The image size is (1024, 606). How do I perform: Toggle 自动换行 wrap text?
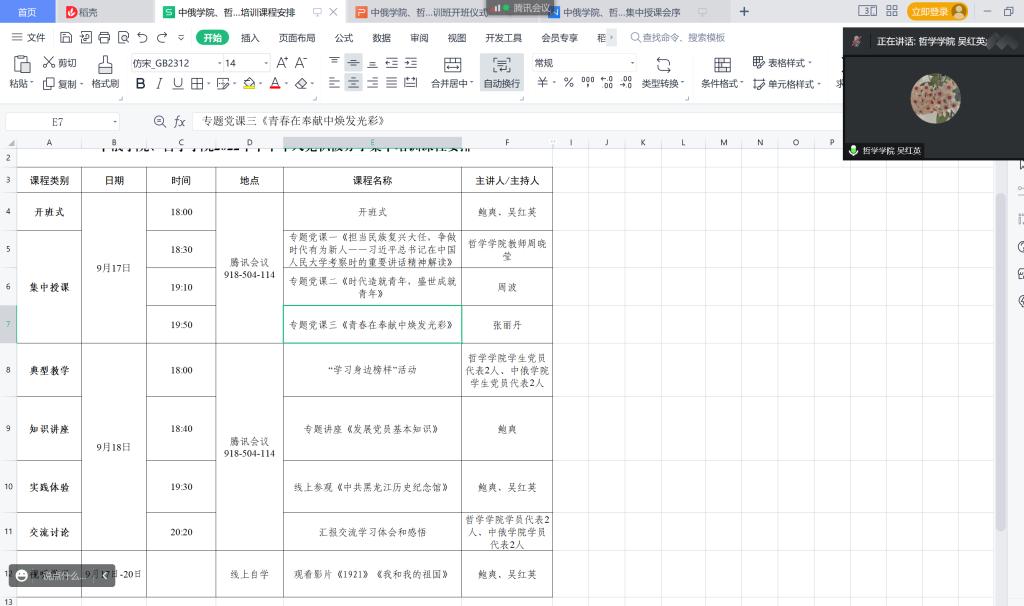502,72
